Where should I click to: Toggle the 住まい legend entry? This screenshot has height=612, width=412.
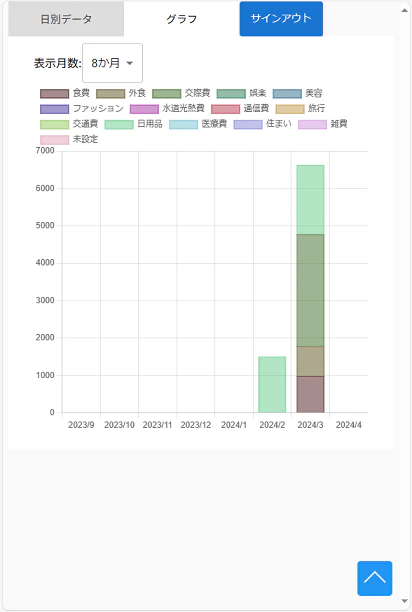(263, 124)
